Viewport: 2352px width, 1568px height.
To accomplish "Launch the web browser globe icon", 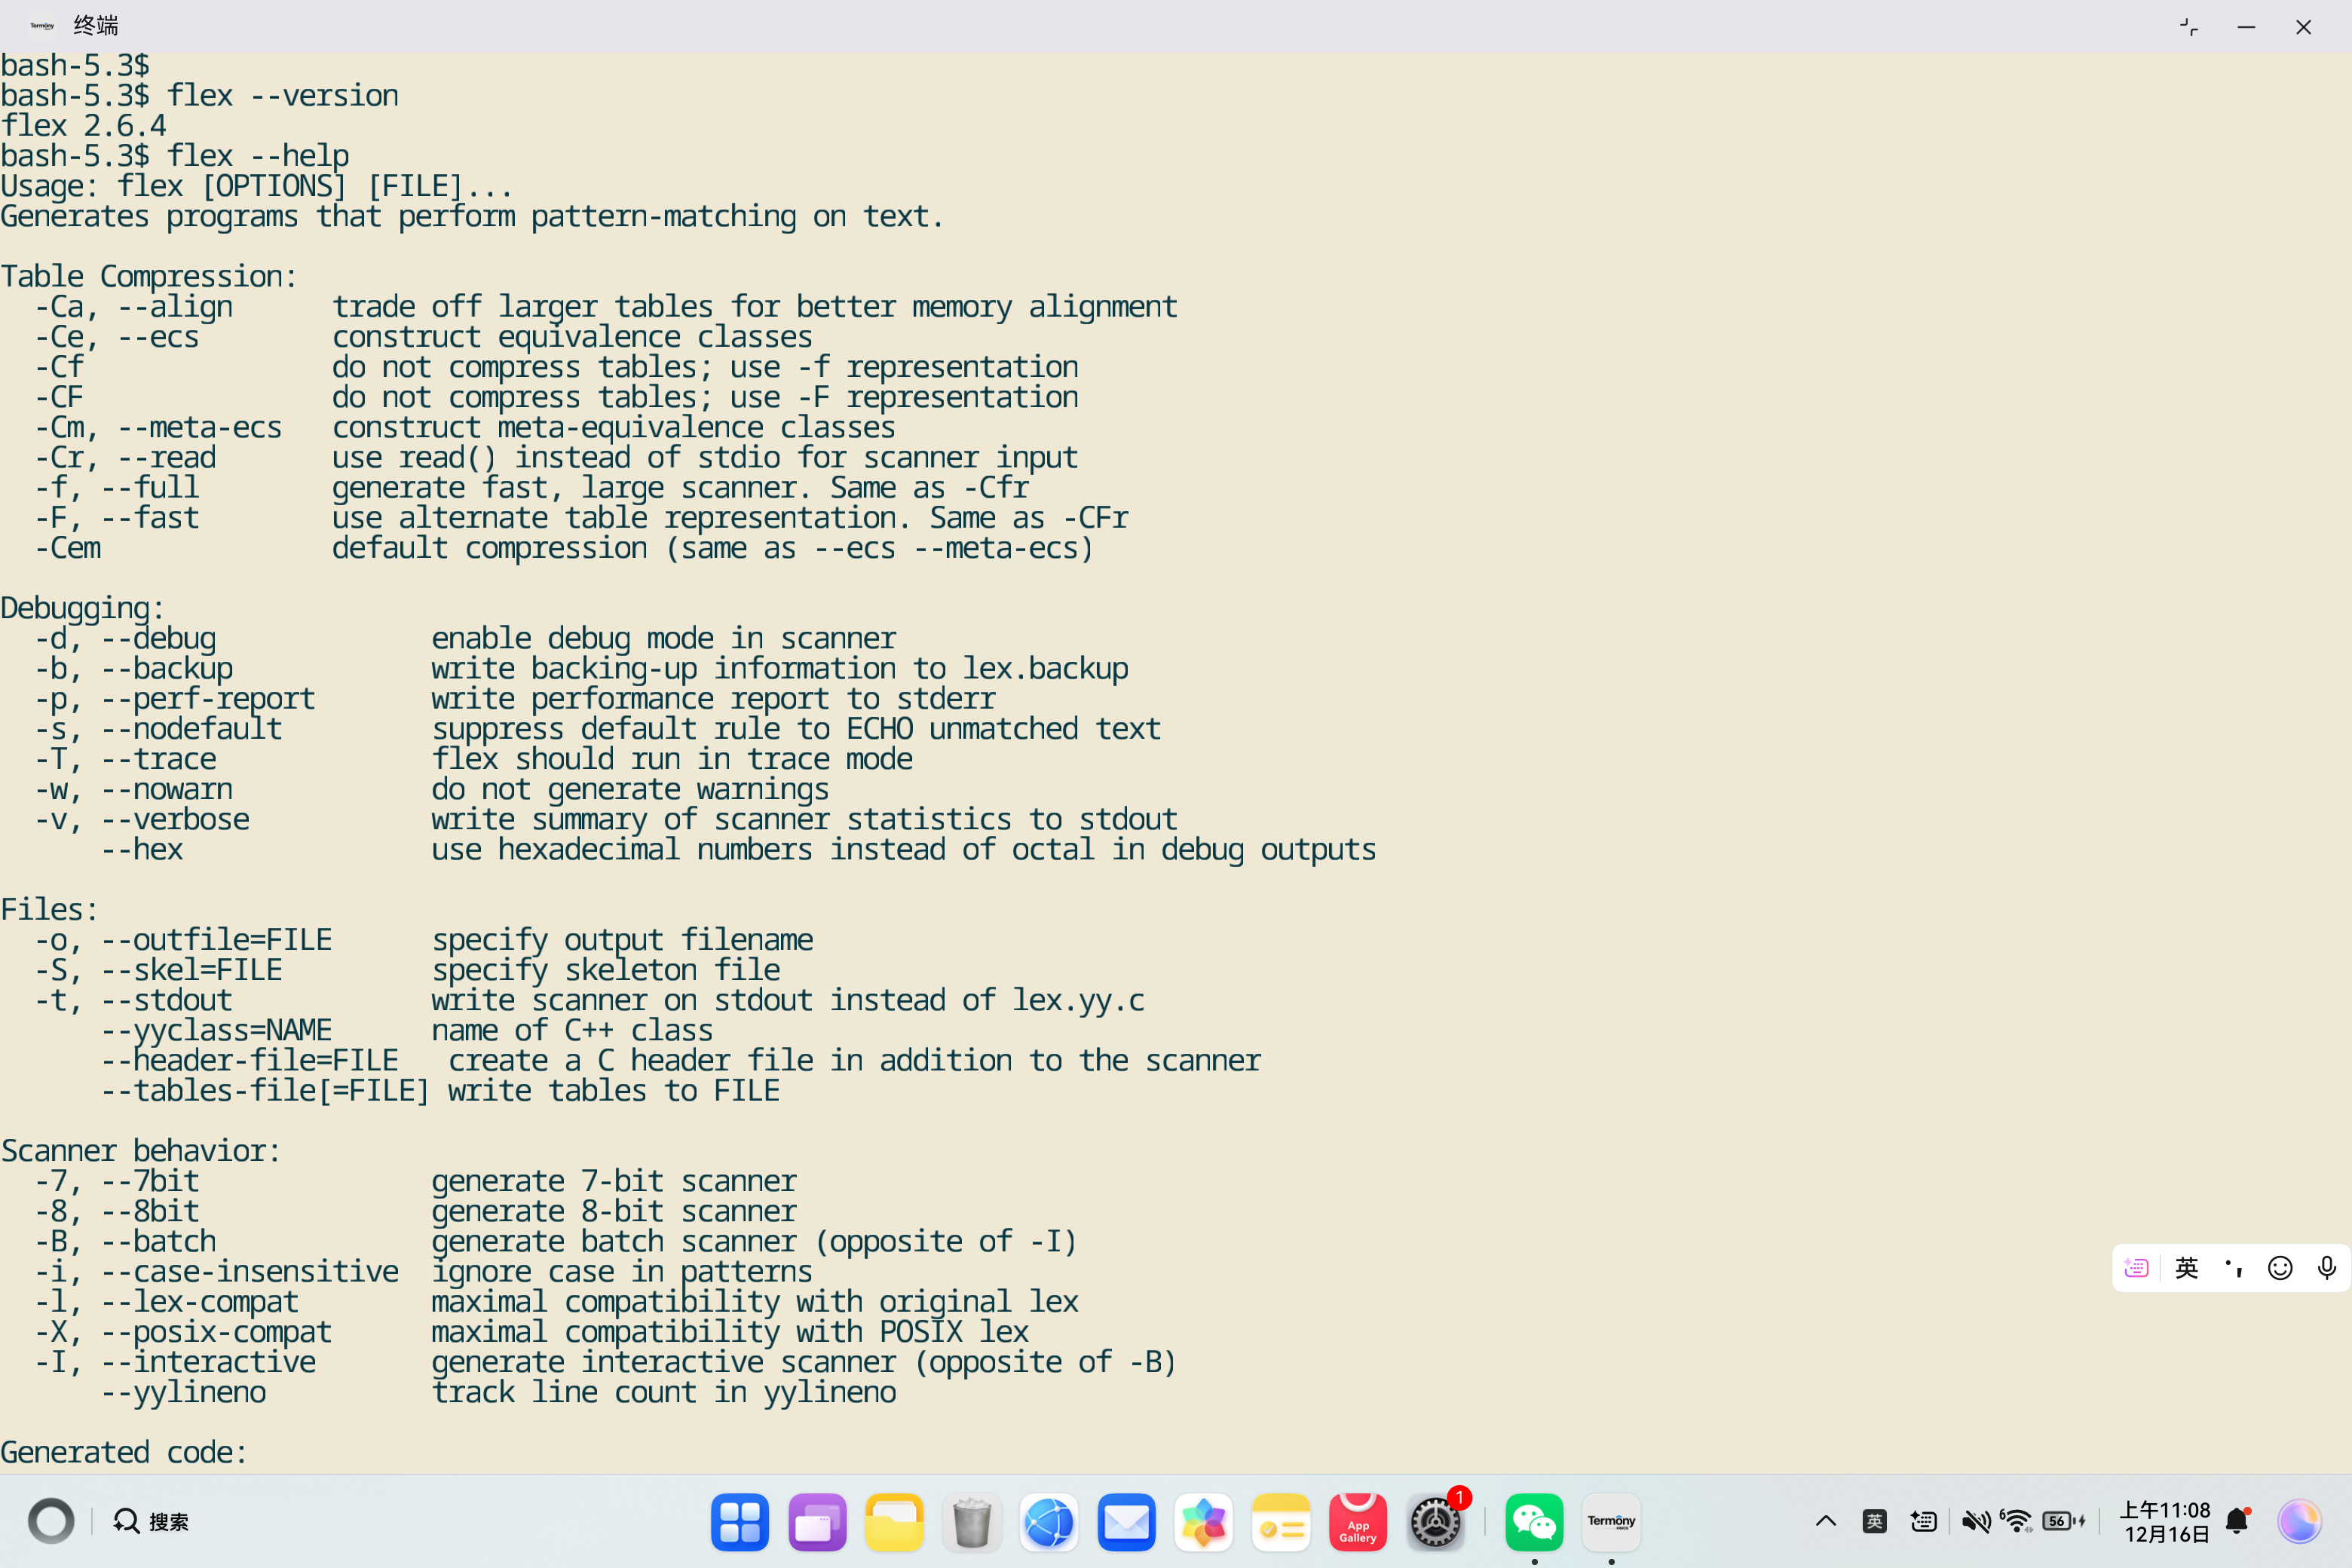I will 1049,1521.
